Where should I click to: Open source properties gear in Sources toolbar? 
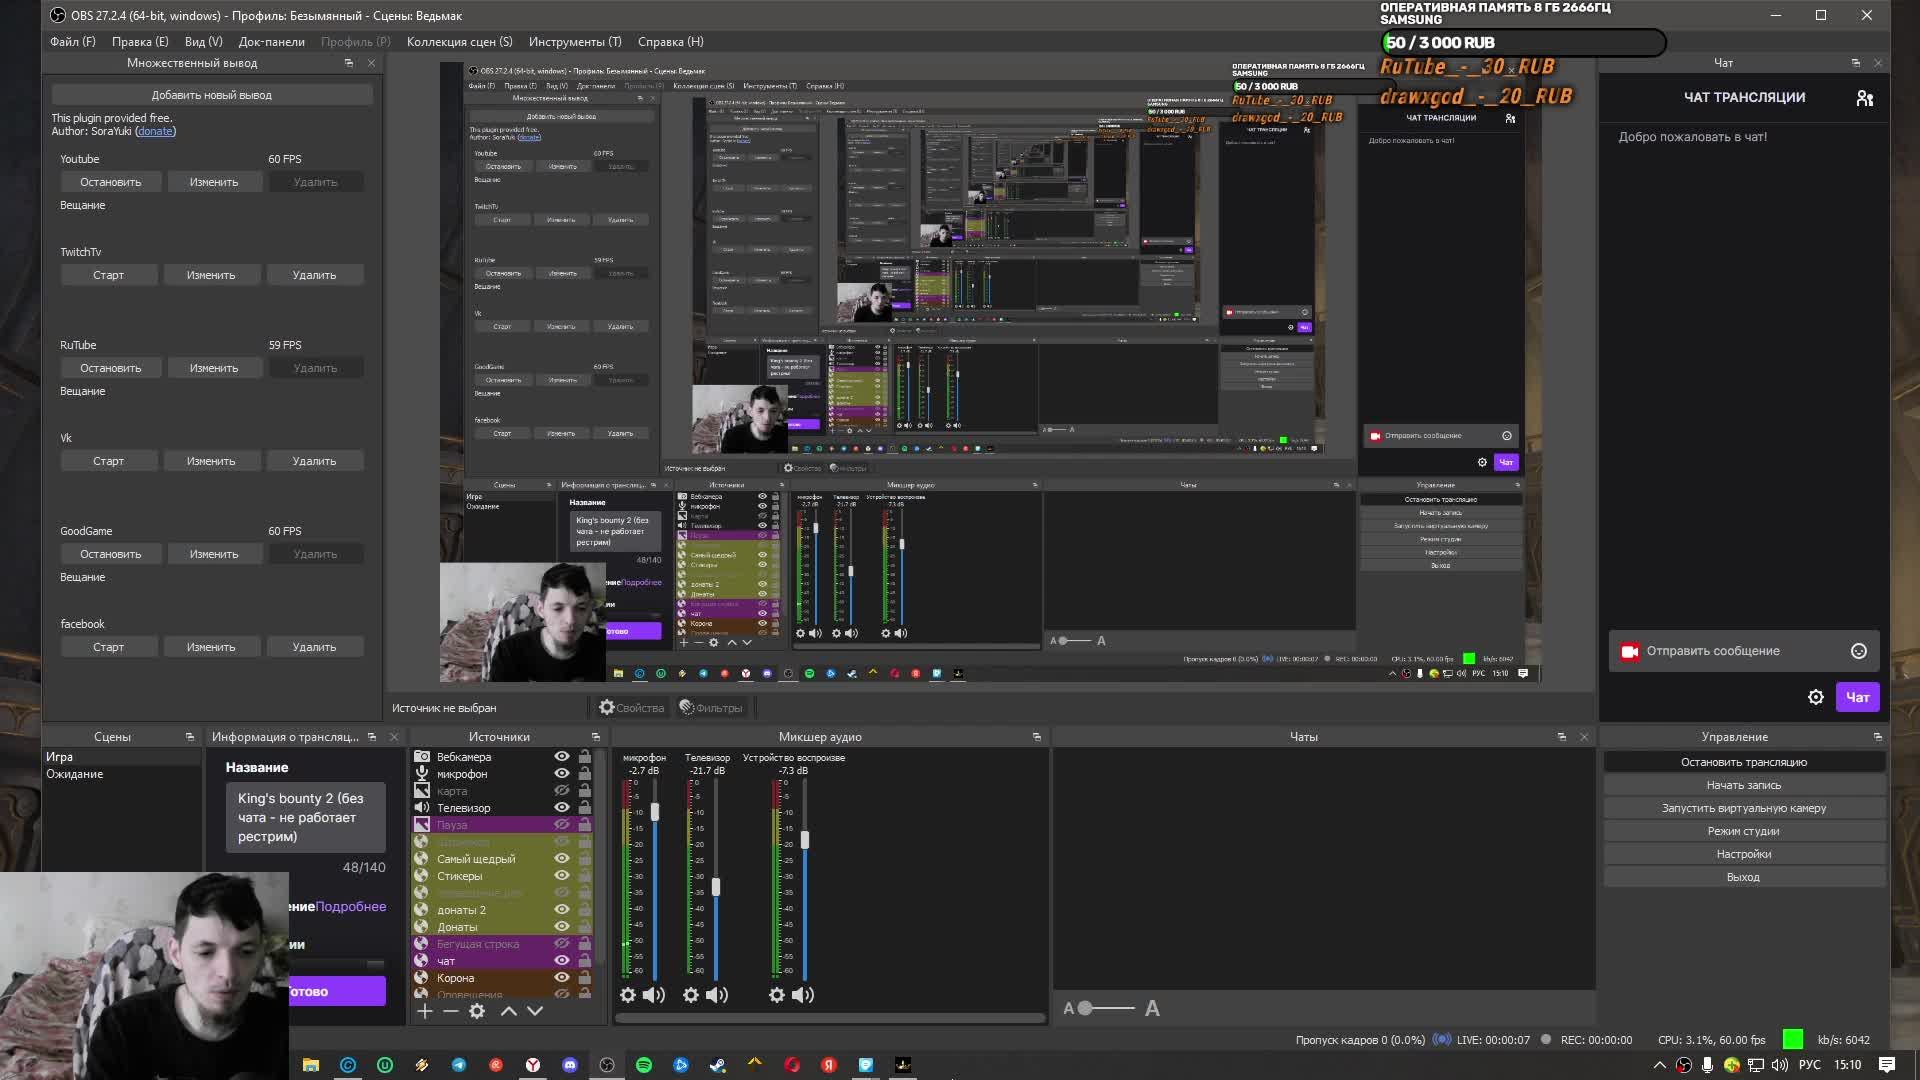point(477,1011)
